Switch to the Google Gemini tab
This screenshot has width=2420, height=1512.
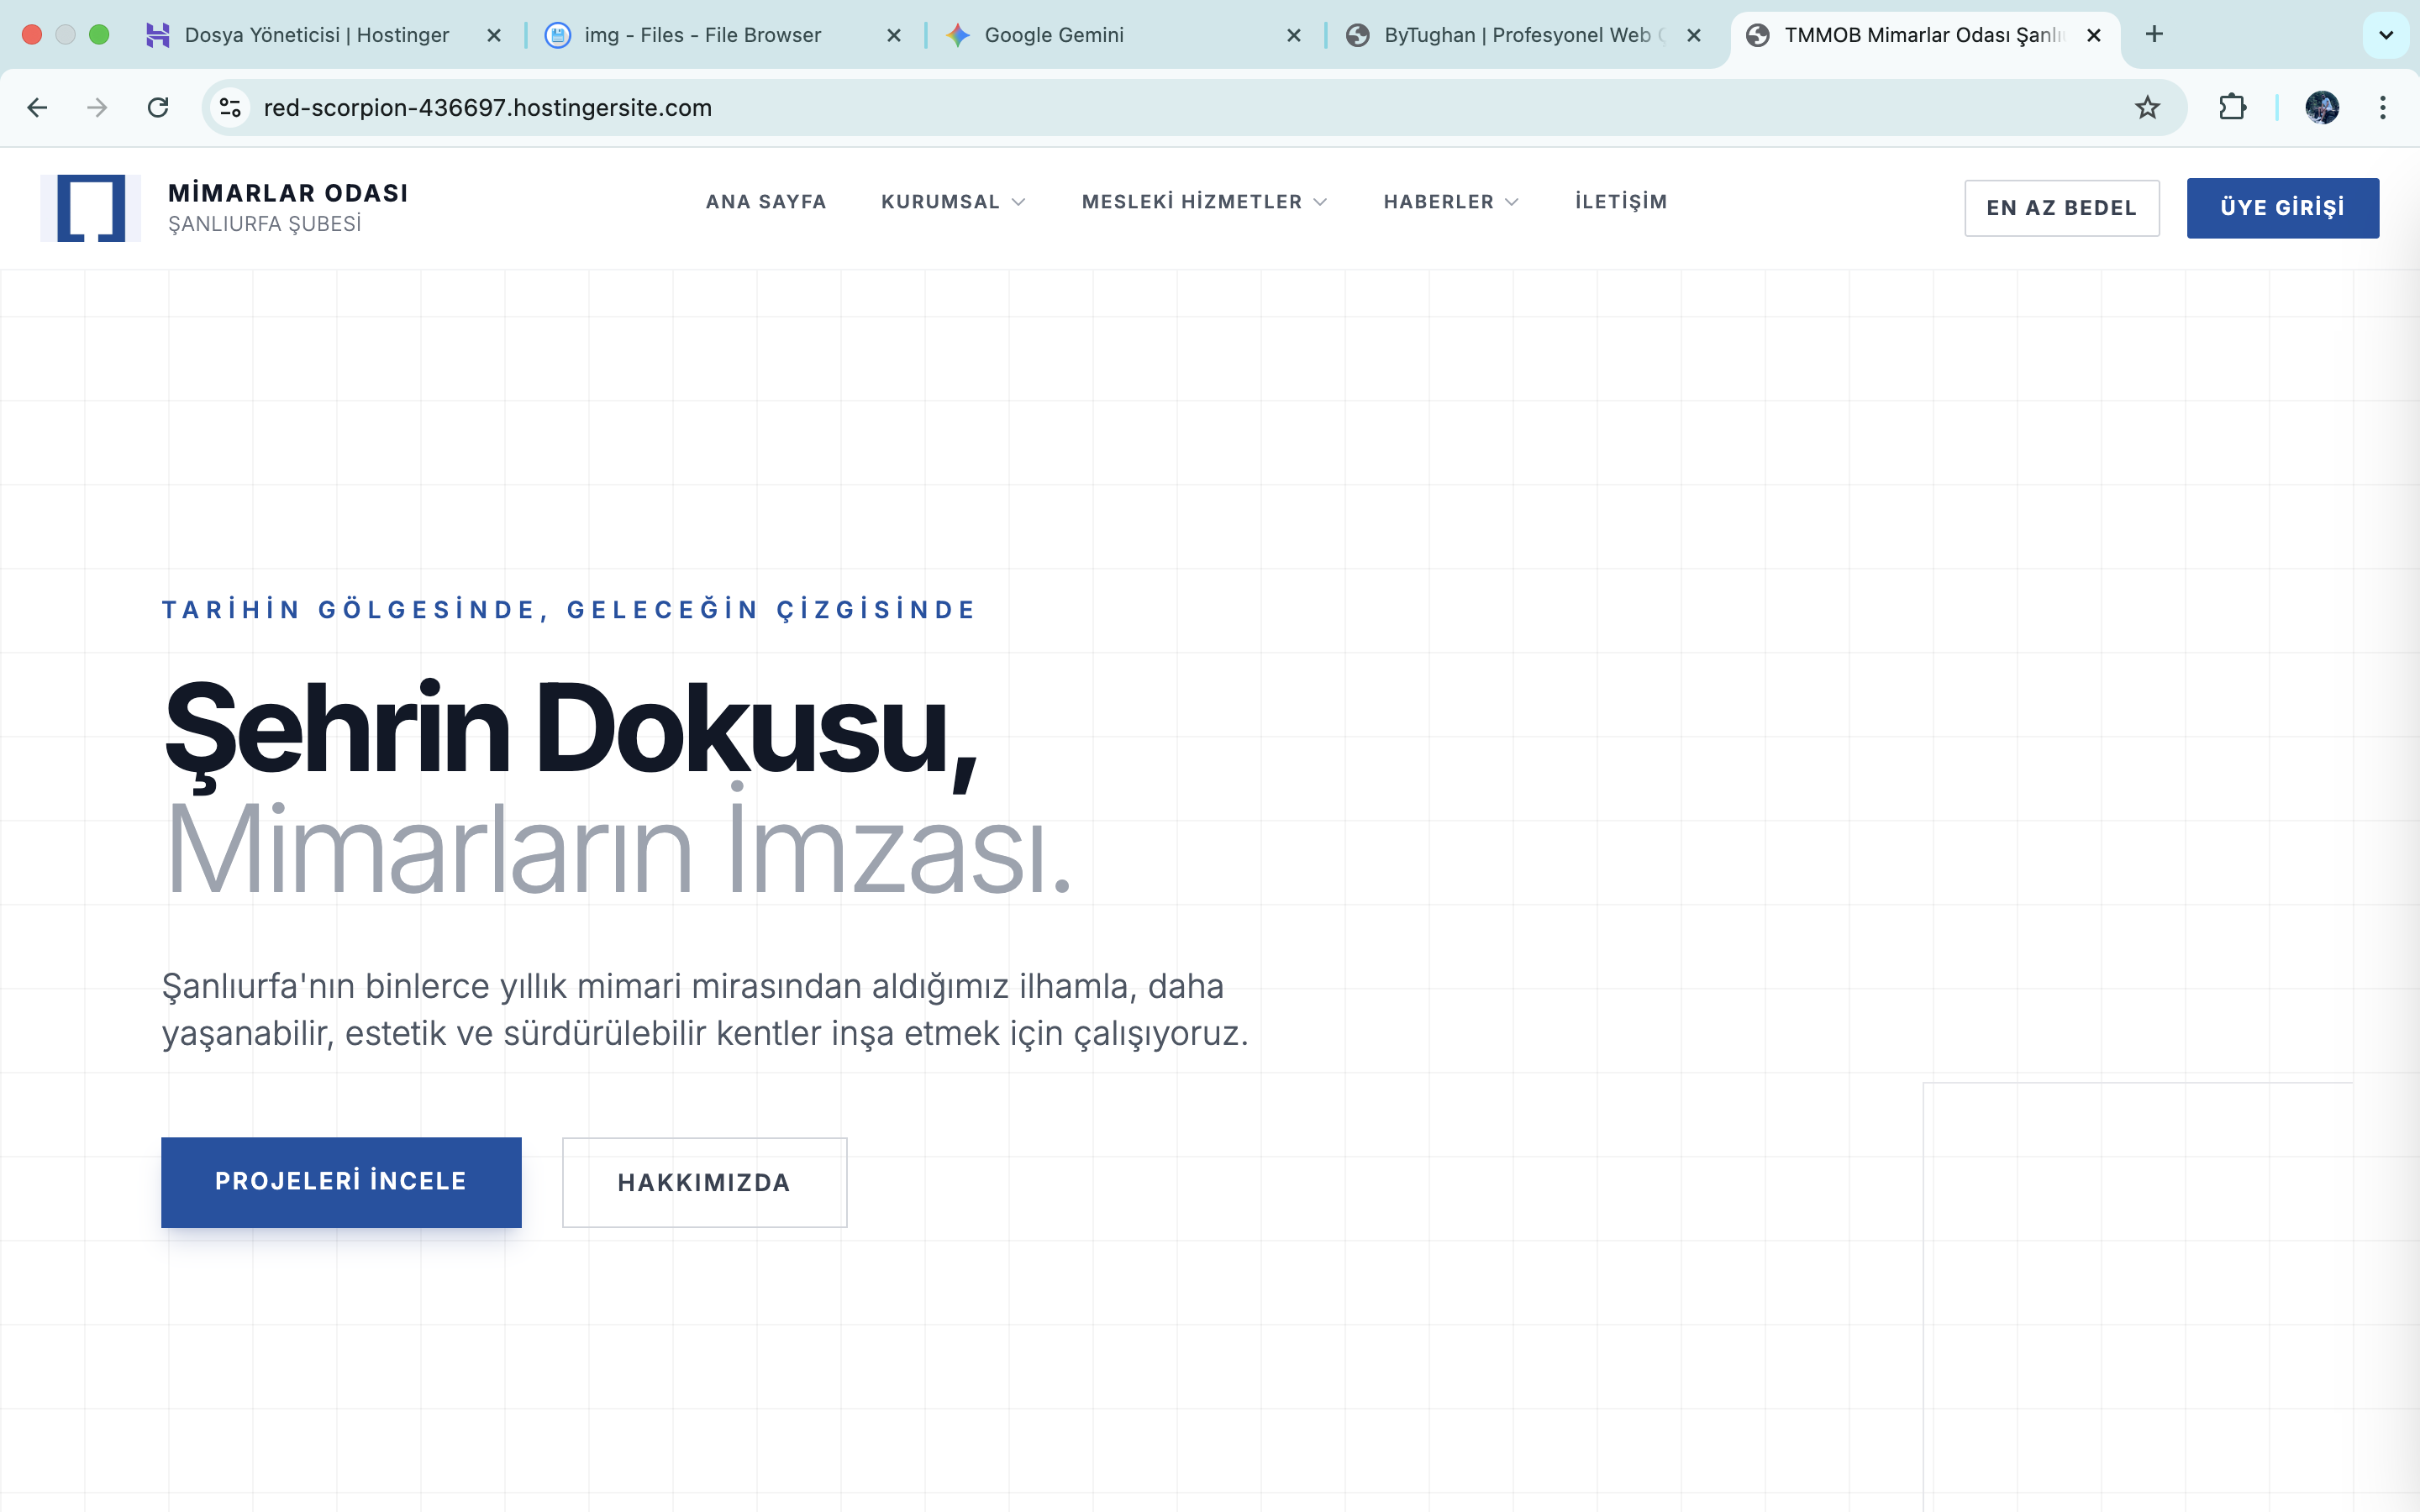click(1053, 35)
